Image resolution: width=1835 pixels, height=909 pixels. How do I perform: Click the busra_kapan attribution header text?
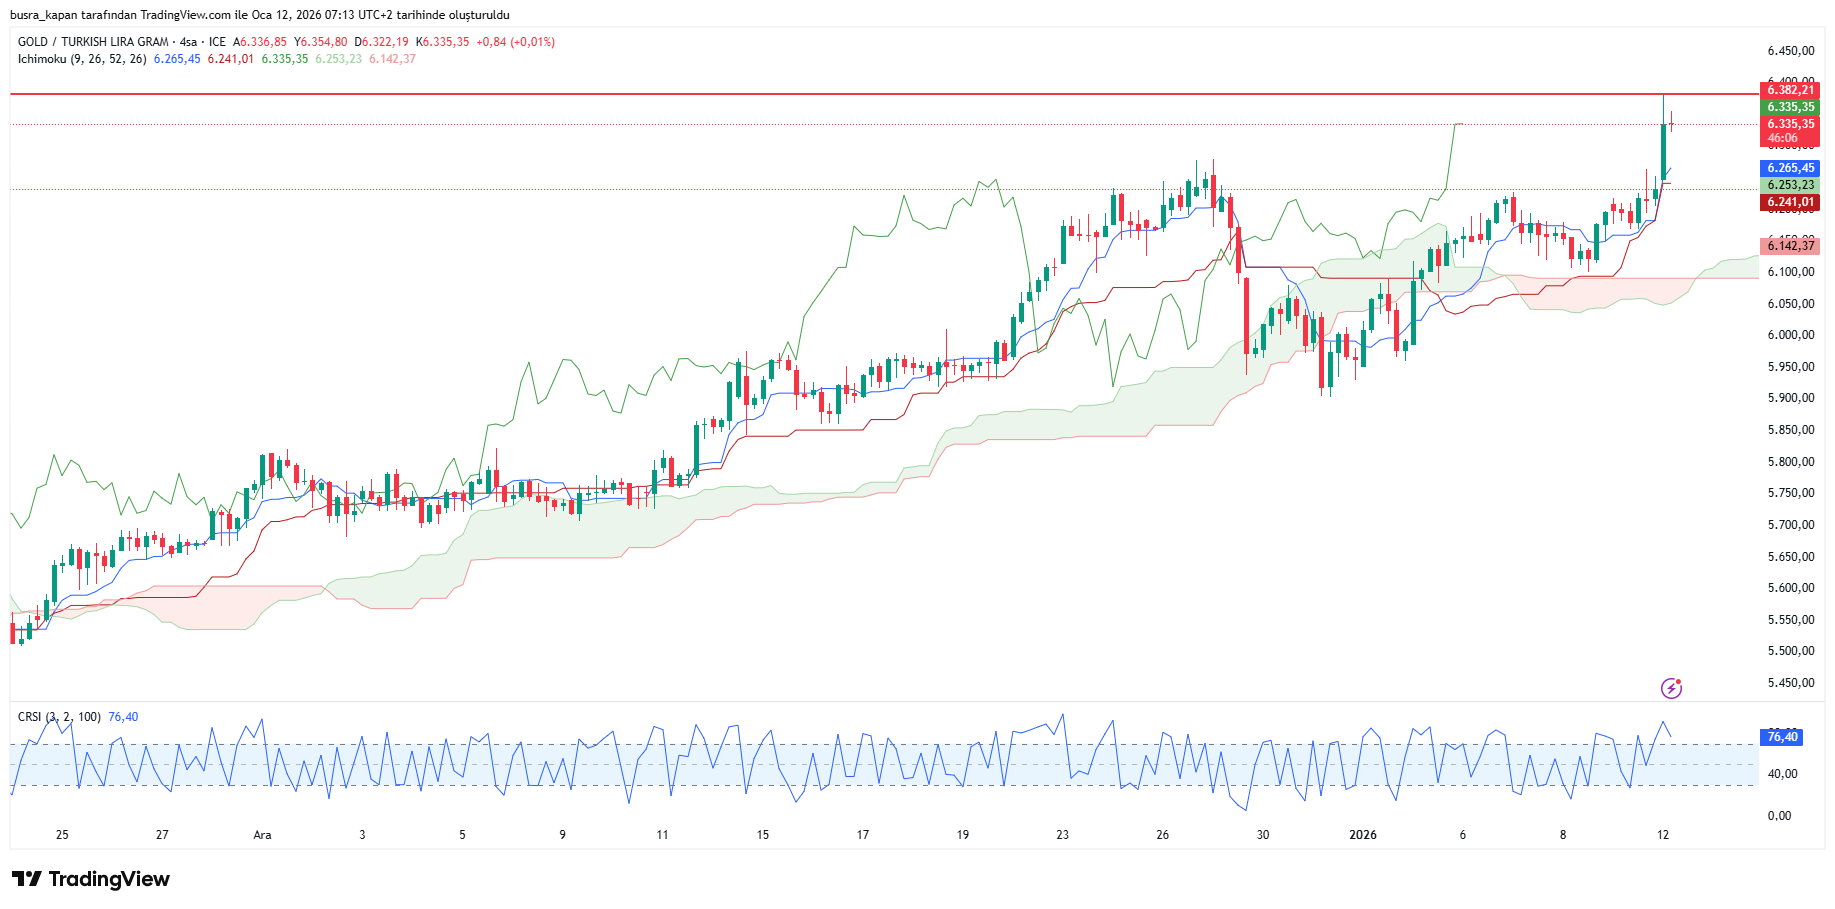[259, 15]
